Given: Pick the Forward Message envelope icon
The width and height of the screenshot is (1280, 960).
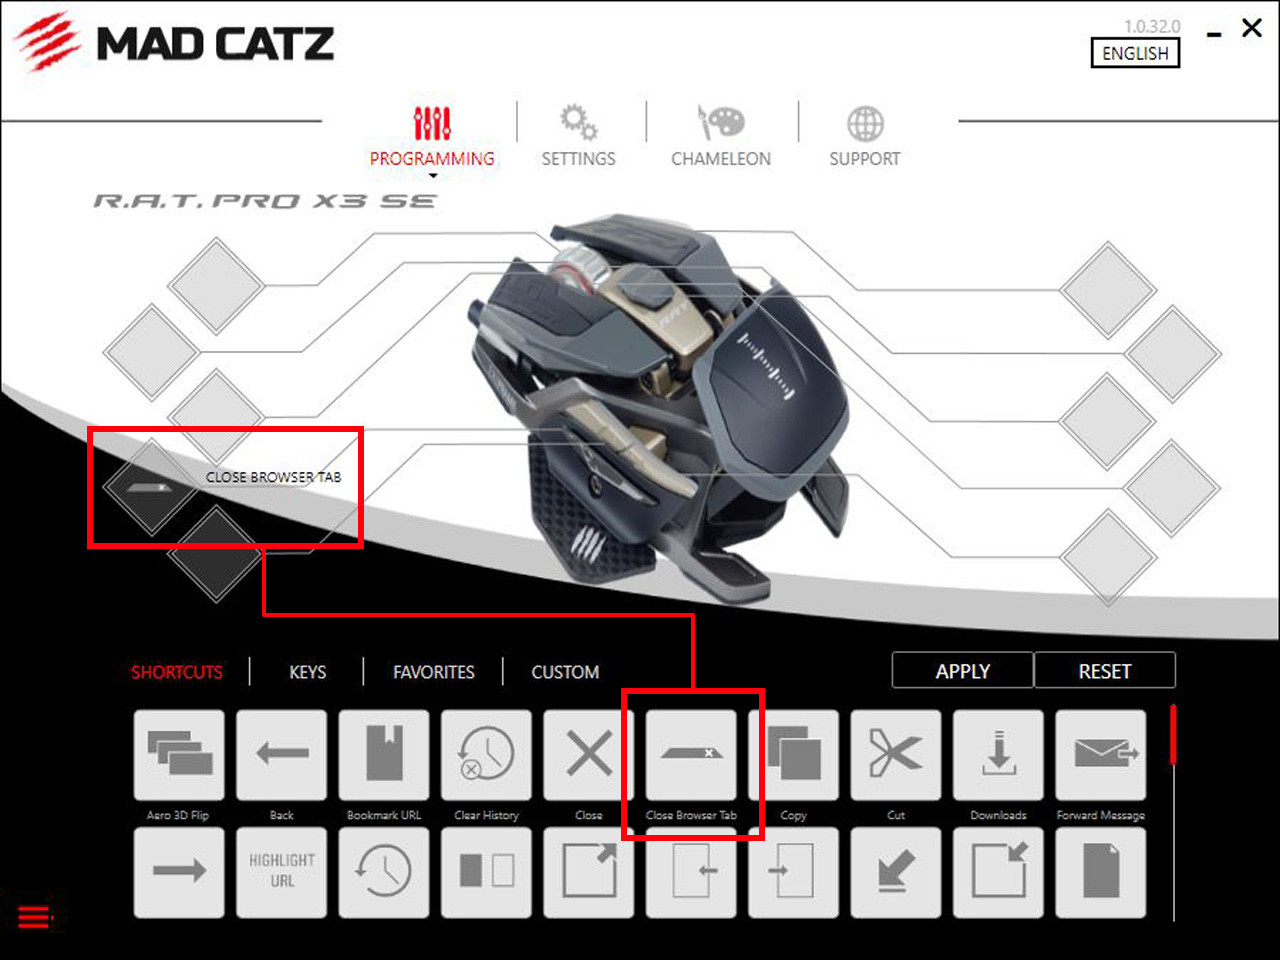Looking at the screenshot, I should tap(1101, 755).
